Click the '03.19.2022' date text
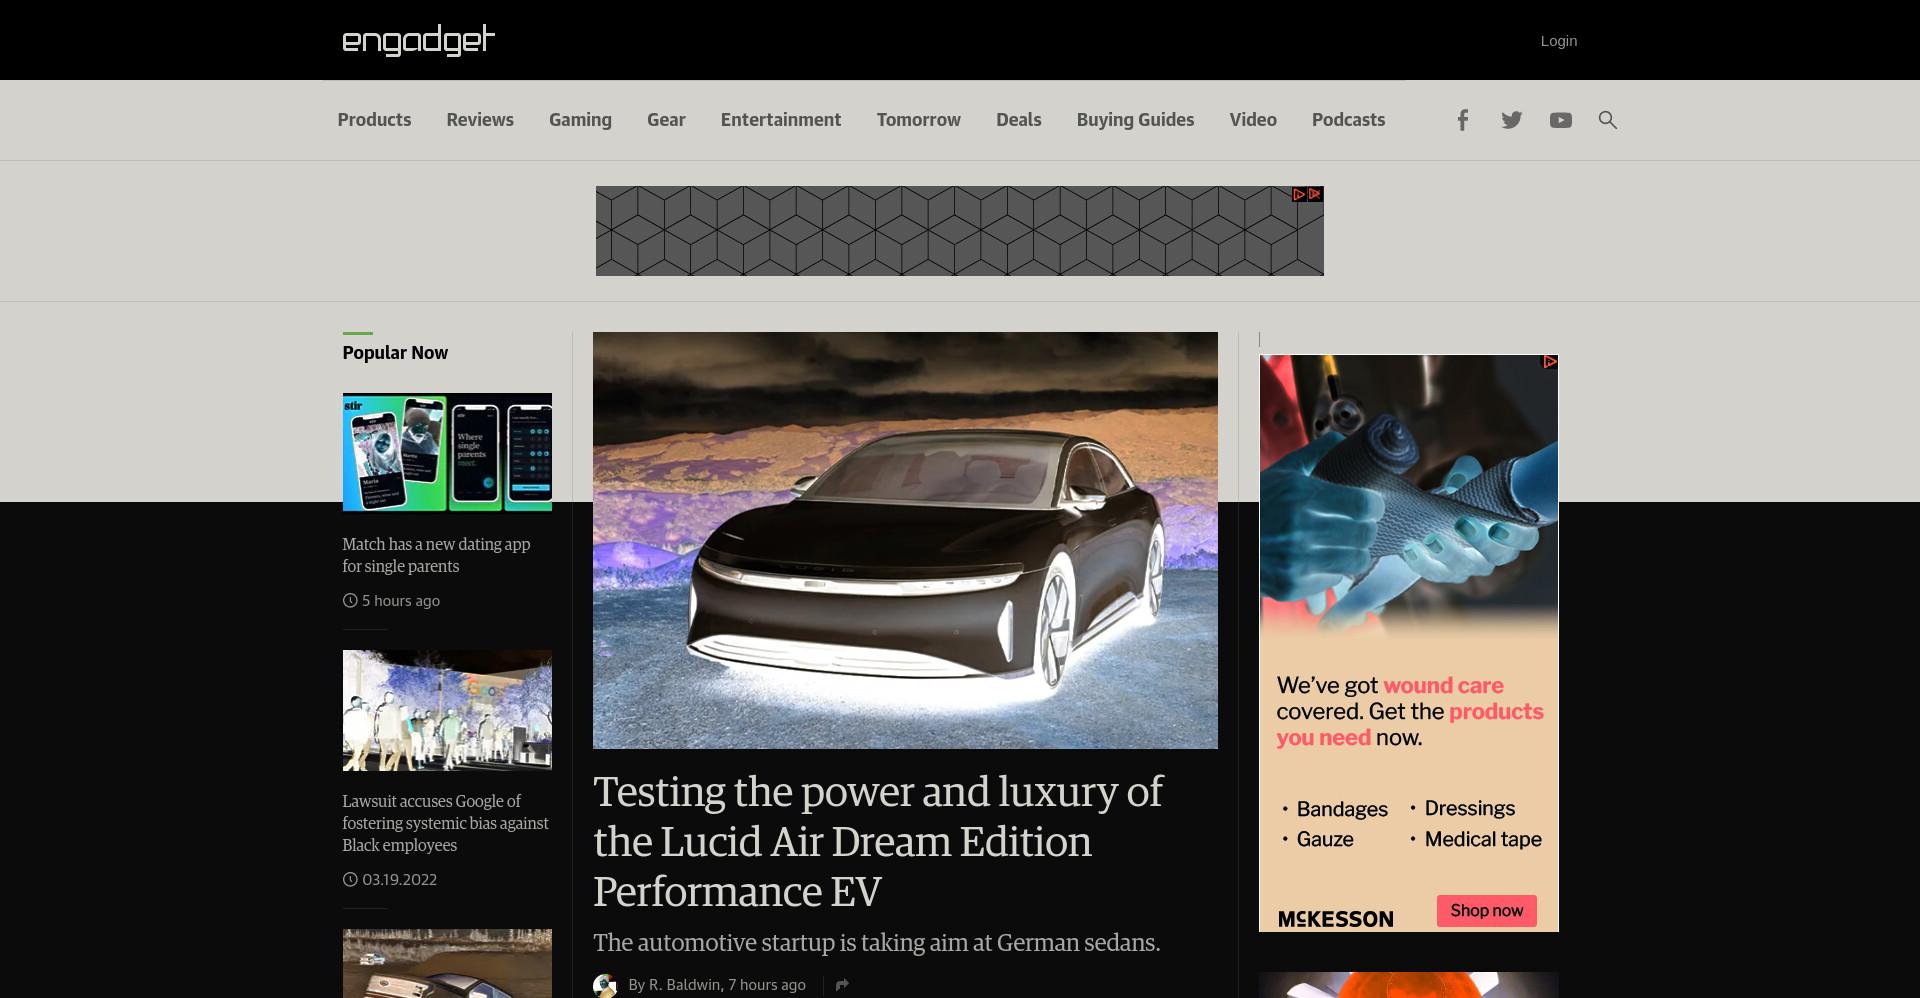Viewport: 1920px width, 998px height. [399, 880]
